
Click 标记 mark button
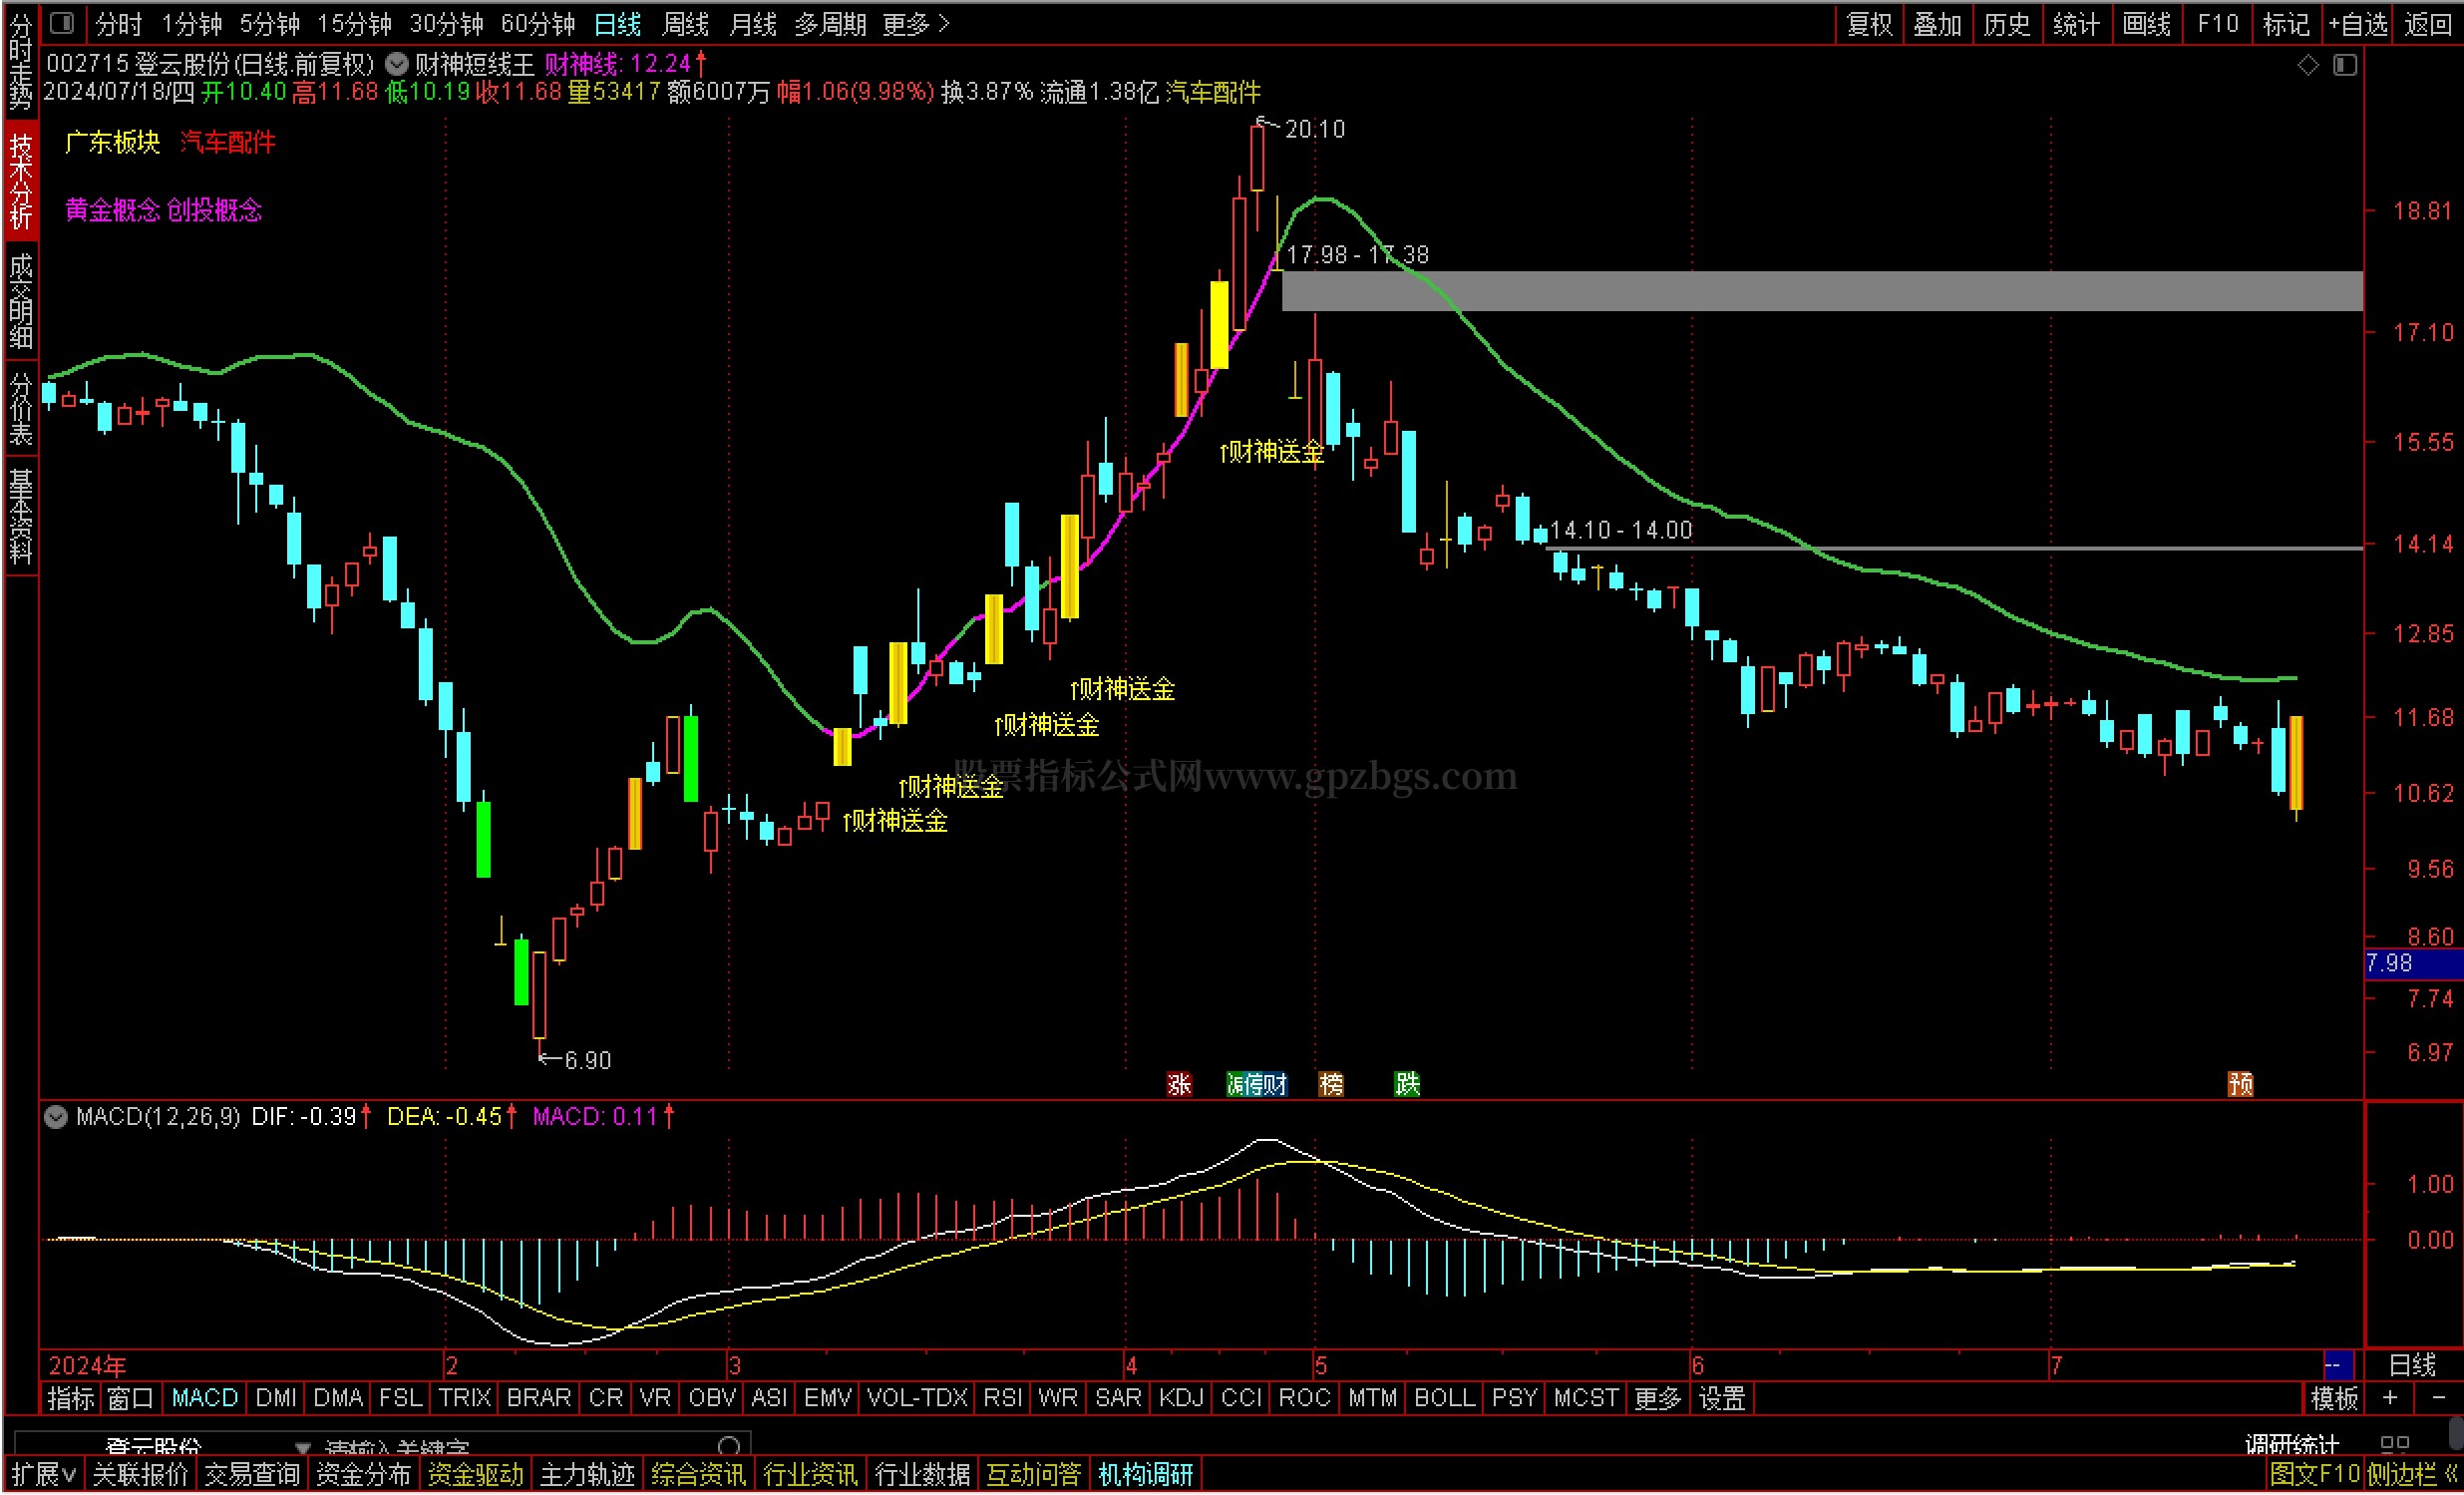click(2287, 24)
